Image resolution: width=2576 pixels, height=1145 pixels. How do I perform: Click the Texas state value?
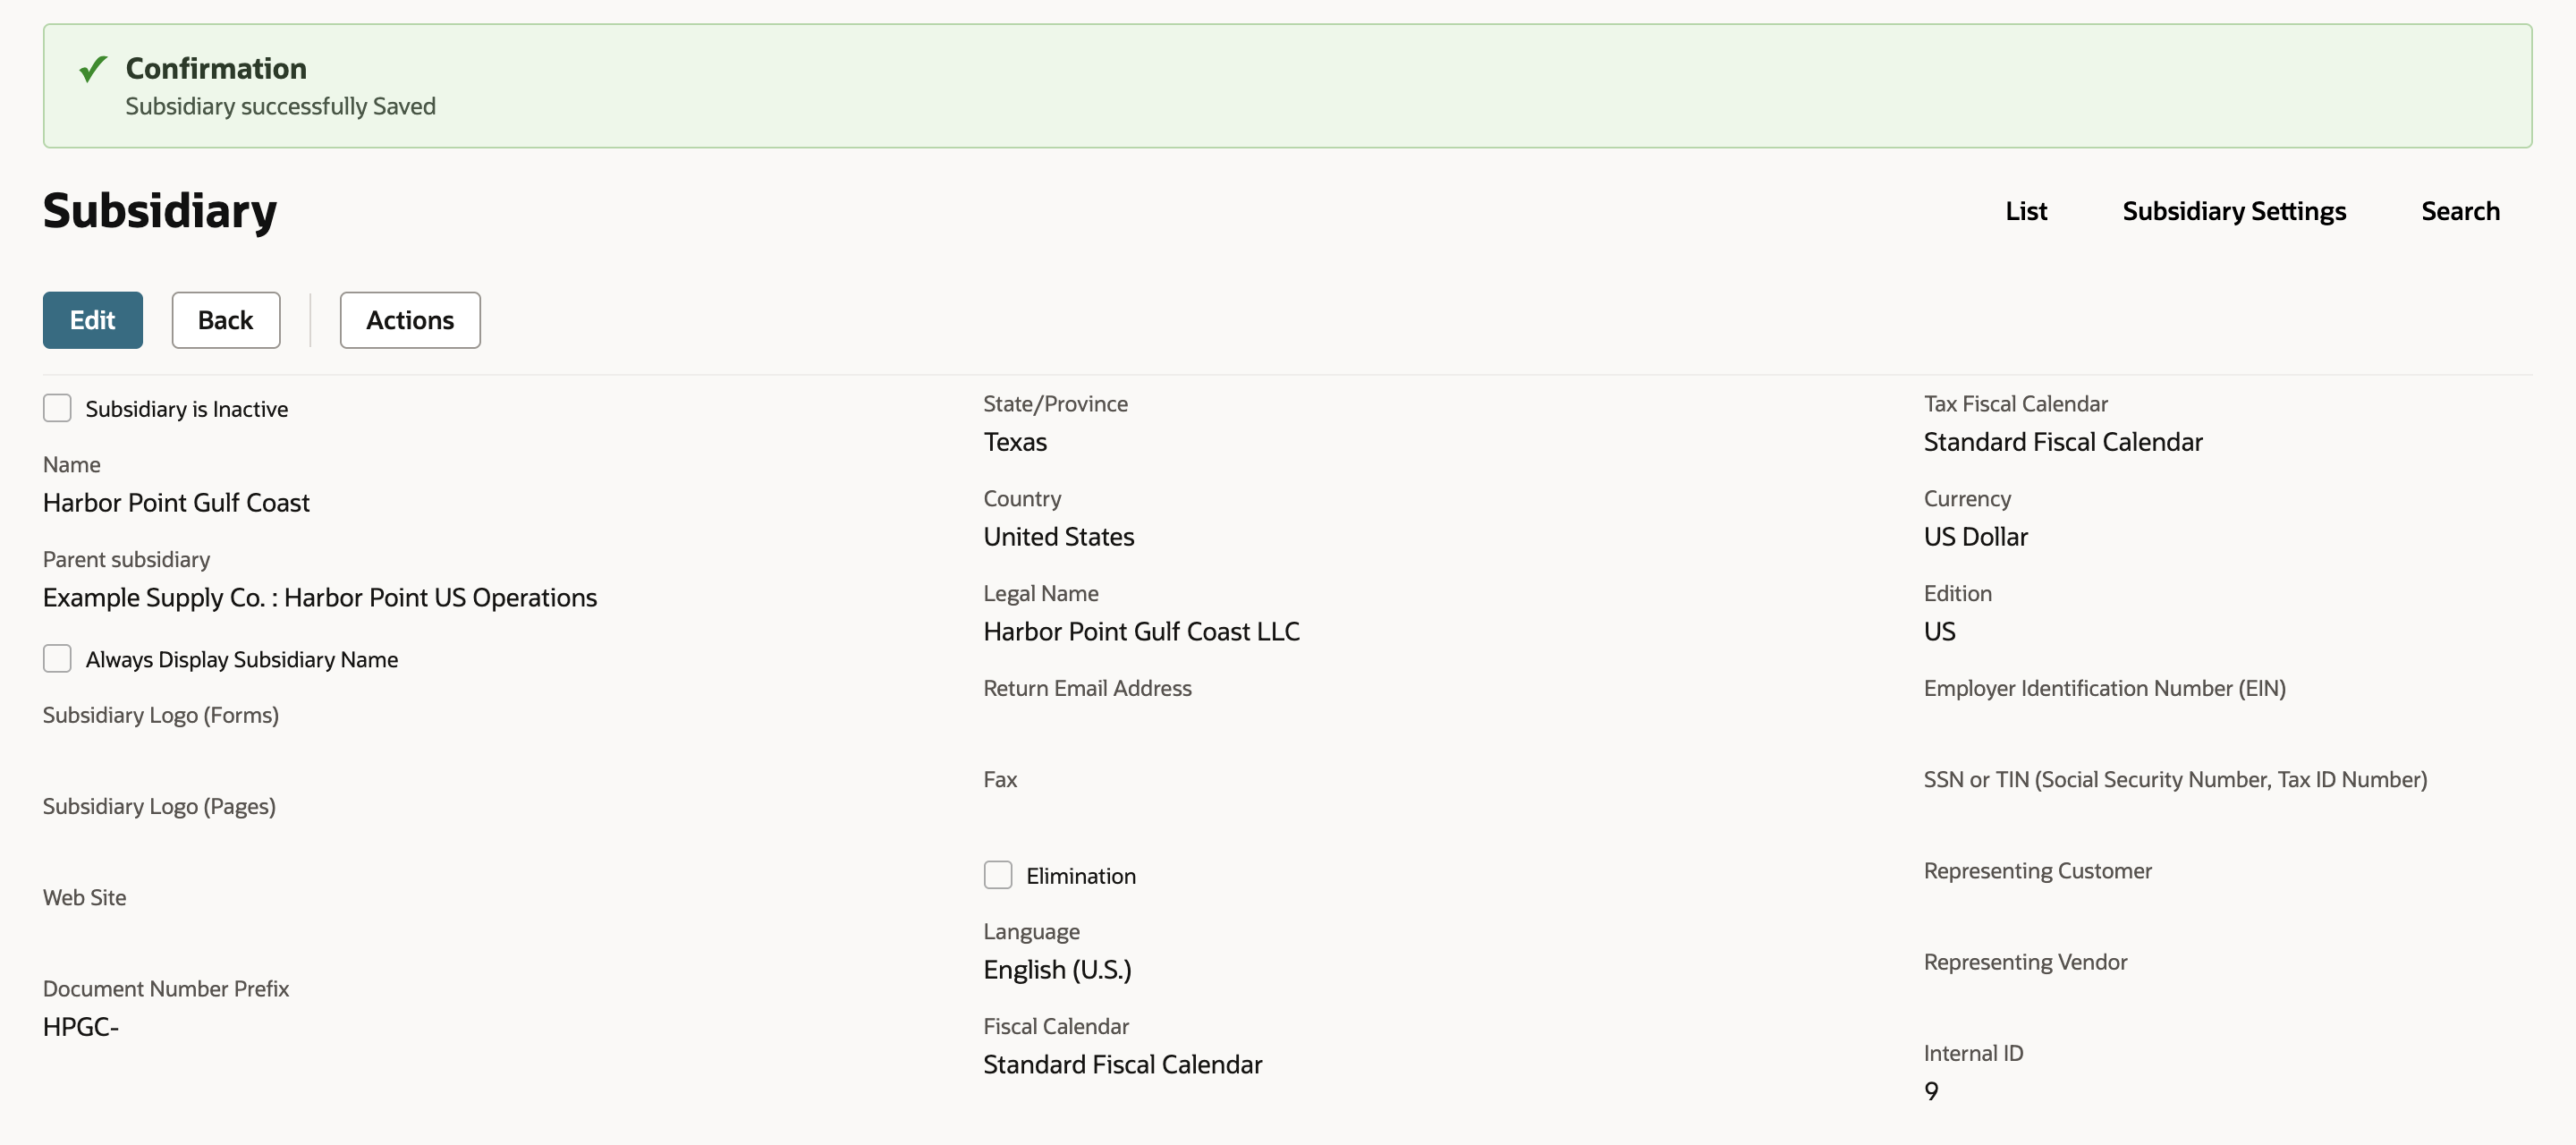pyautogui.click(x=1015, y=442)
